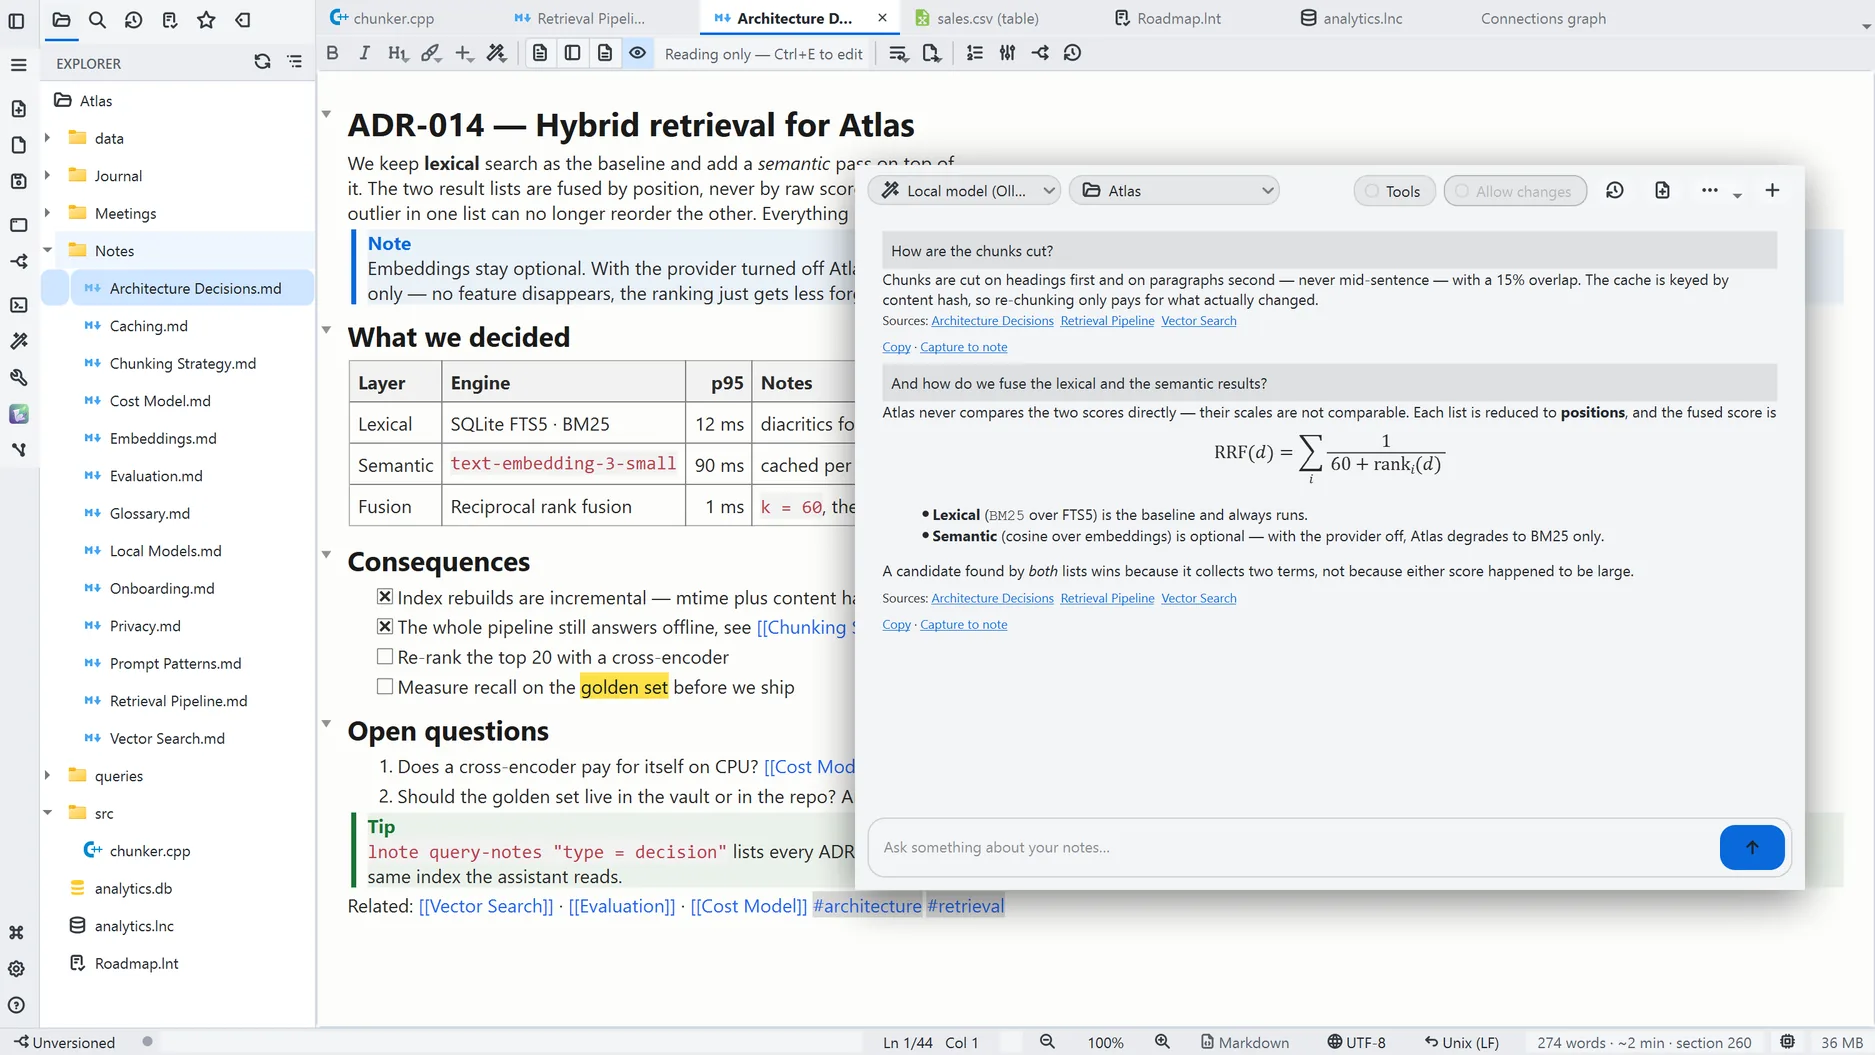Open the file version history clock icon
This screenshot has height=1055, width=1875.
pyautogui.click(x=1072, y=53)
